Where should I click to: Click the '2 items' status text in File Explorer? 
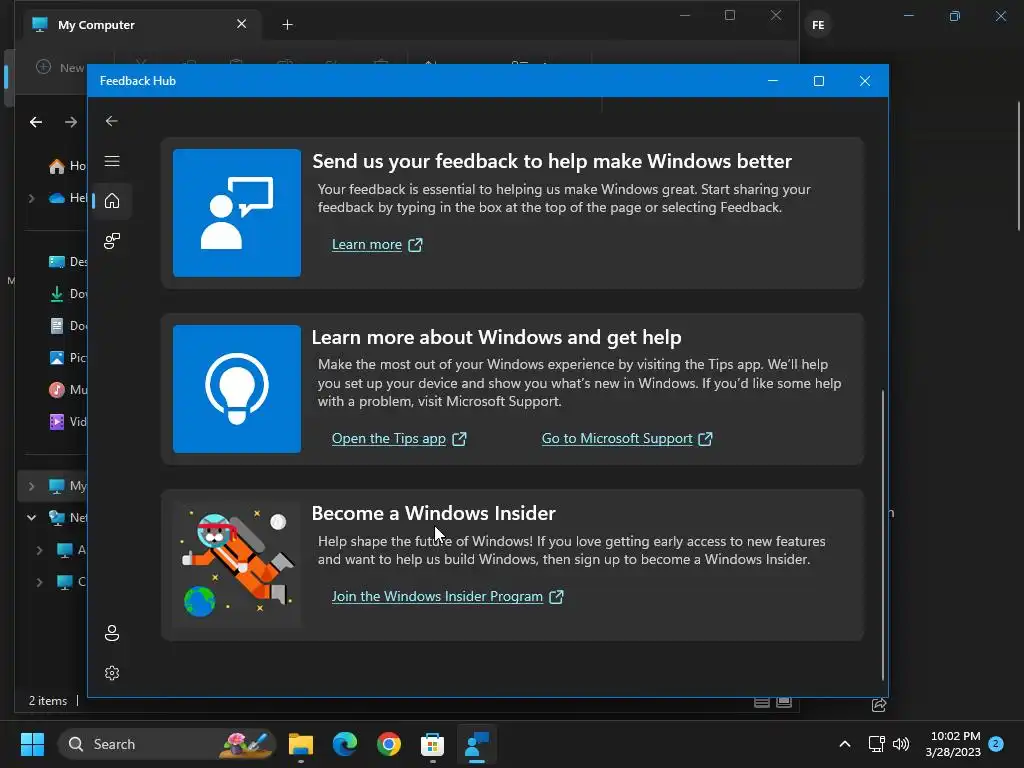[48, 701]
